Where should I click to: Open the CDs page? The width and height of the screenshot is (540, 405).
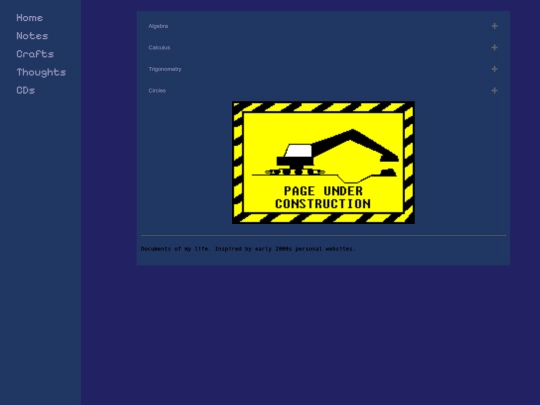25,90
